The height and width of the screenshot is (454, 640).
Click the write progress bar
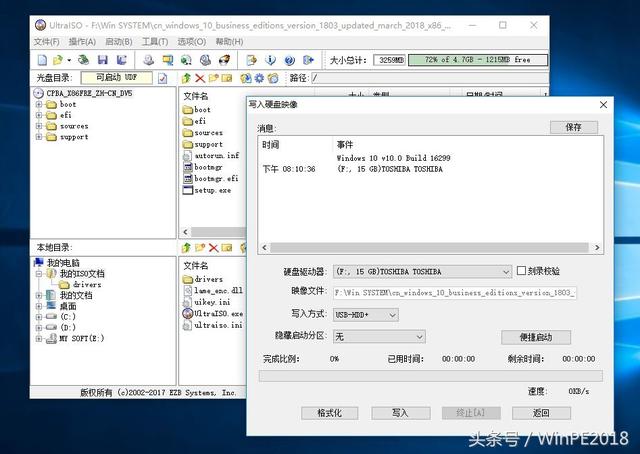click(431, 376)
